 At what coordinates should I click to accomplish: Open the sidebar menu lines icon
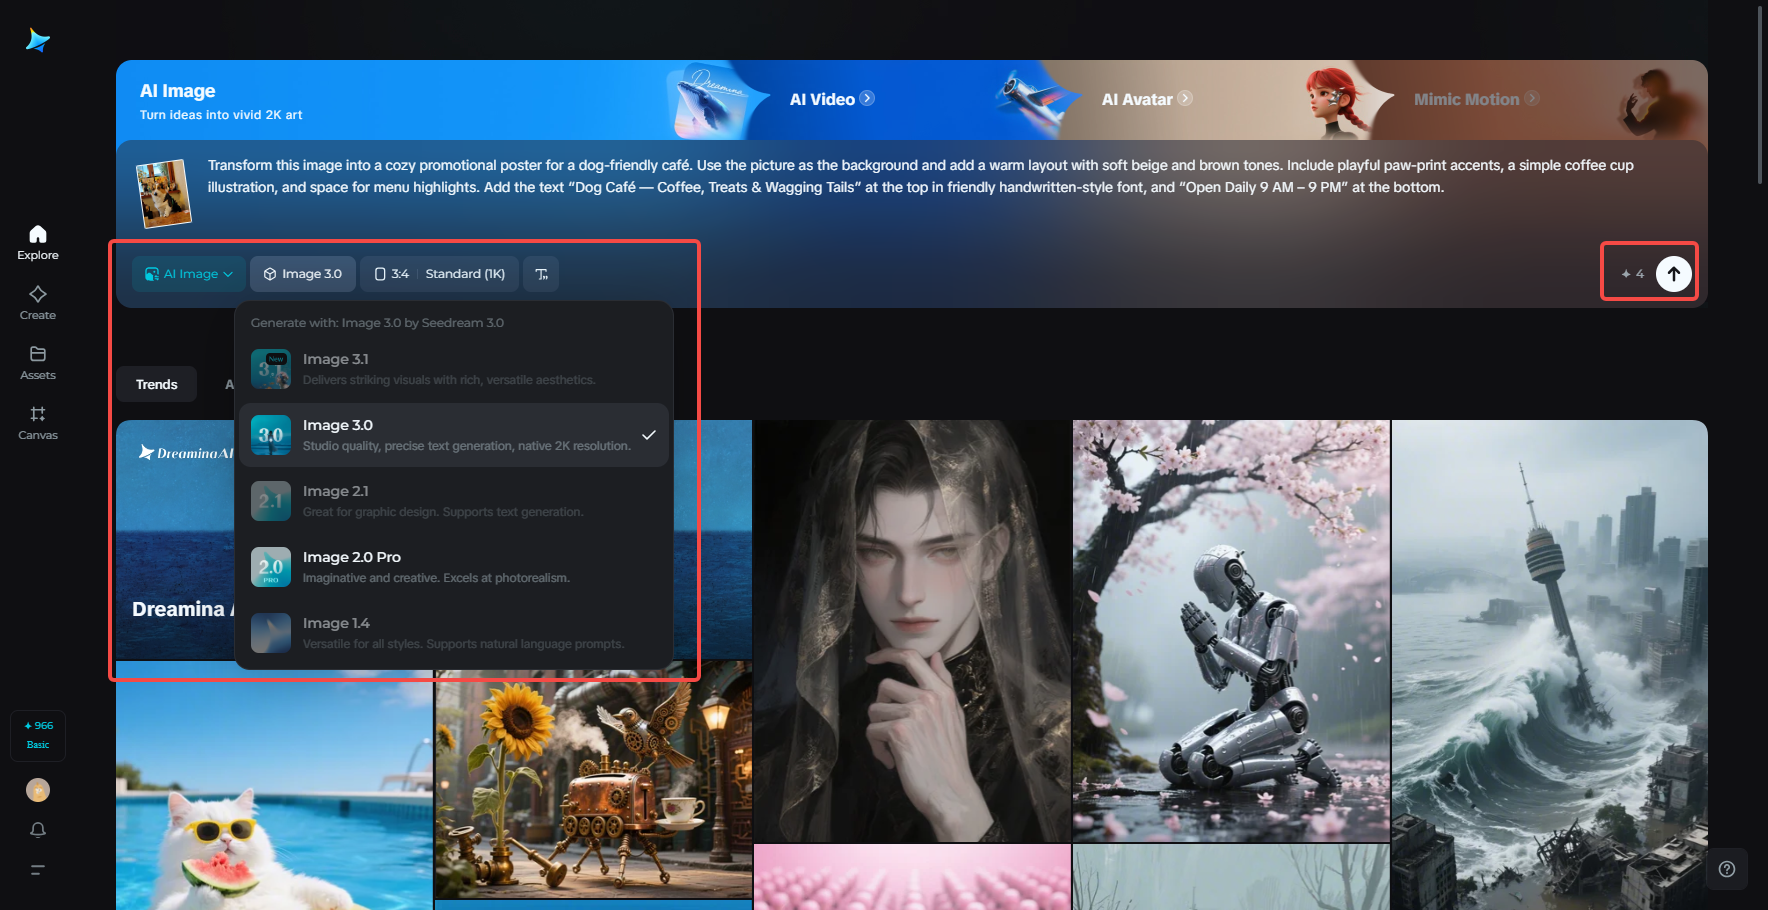click(38, 870)
